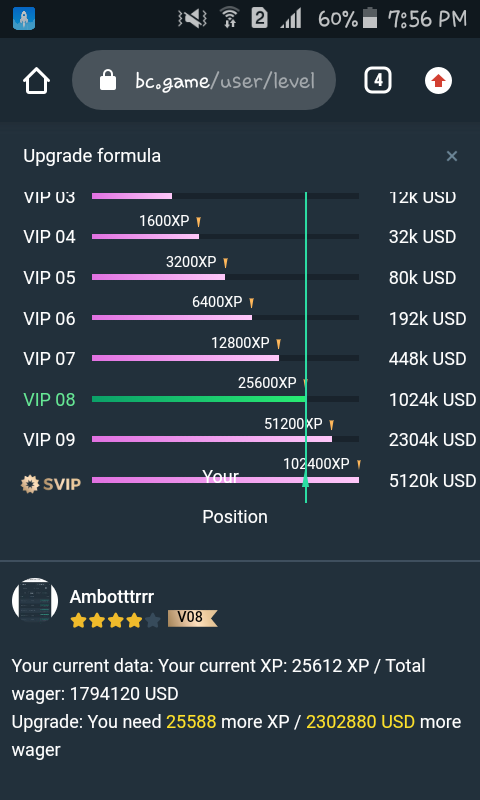
Task: Tap the red upward arrow update icon
Action: (x=438, y=81)
